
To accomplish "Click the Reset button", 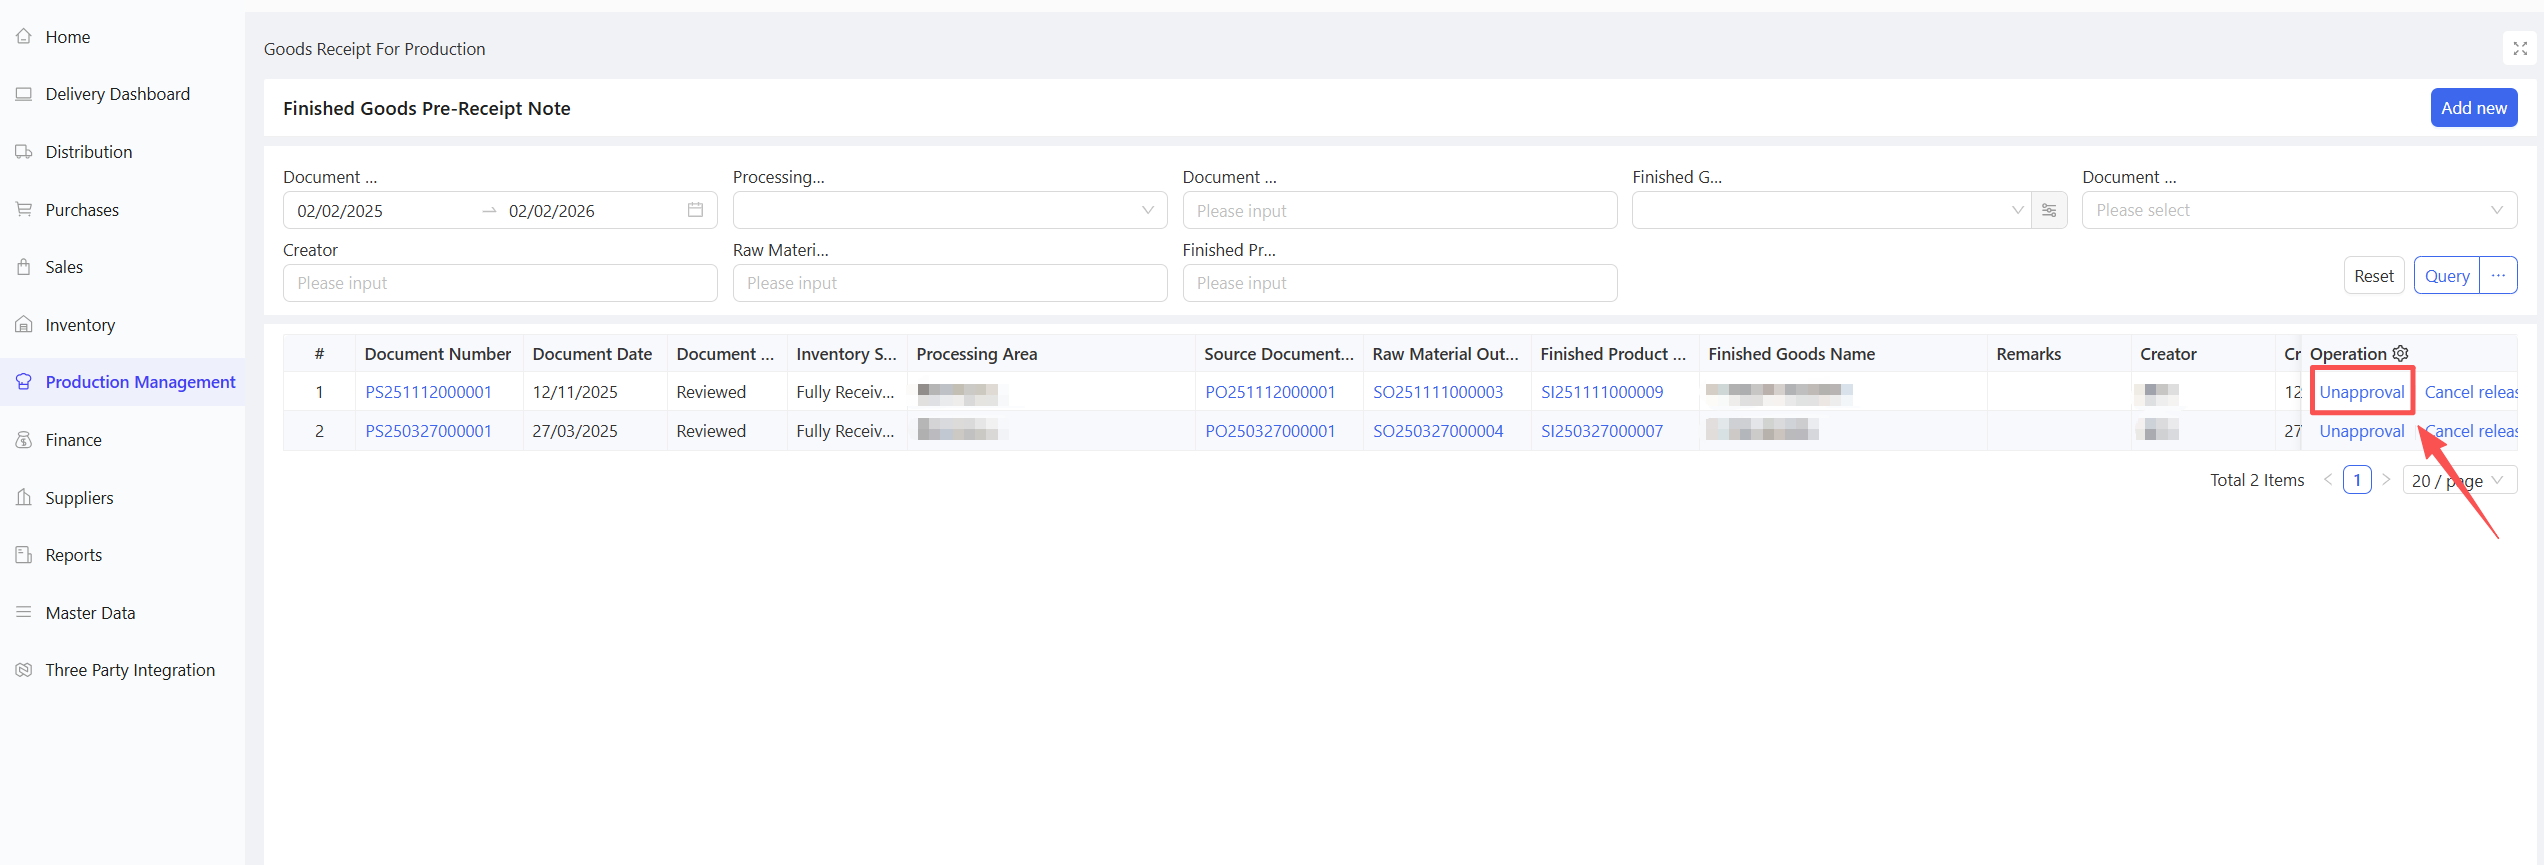I will click(2373, 276).
